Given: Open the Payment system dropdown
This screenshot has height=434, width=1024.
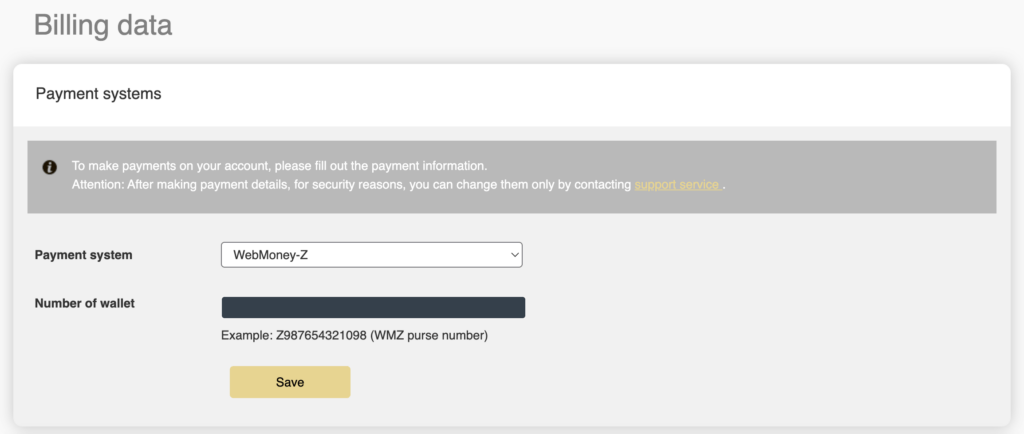Looking at the screenshot, I should [x=371, y=255].
